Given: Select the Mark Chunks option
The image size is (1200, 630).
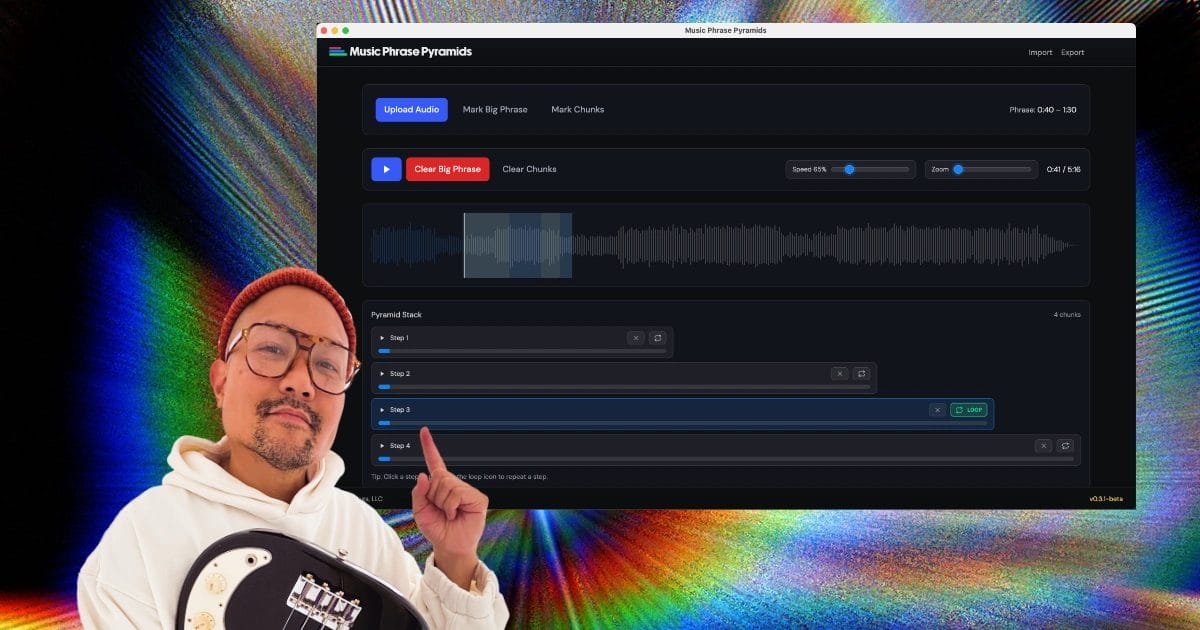Looking at the screenshot, I should point(577,110).
